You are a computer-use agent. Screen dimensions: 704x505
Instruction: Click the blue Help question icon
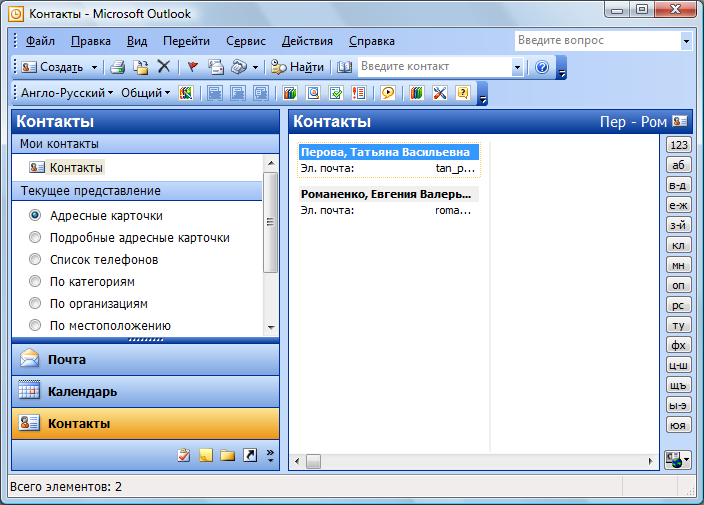point(542,67)
